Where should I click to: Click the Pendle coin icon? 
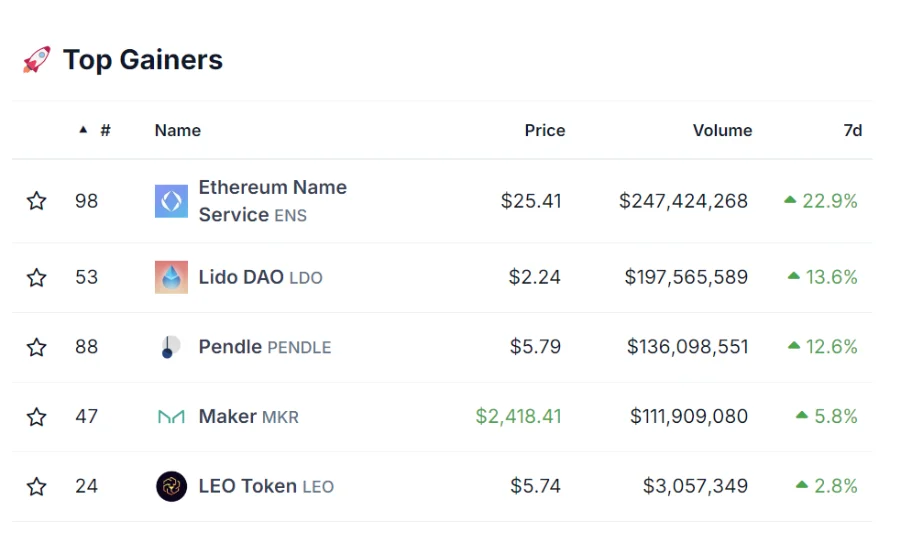click(171, 347)
